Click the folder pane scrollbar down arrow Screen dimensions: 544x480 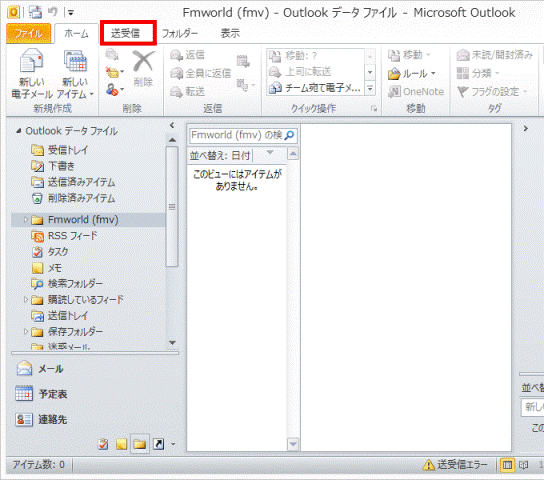coord(172,343)
